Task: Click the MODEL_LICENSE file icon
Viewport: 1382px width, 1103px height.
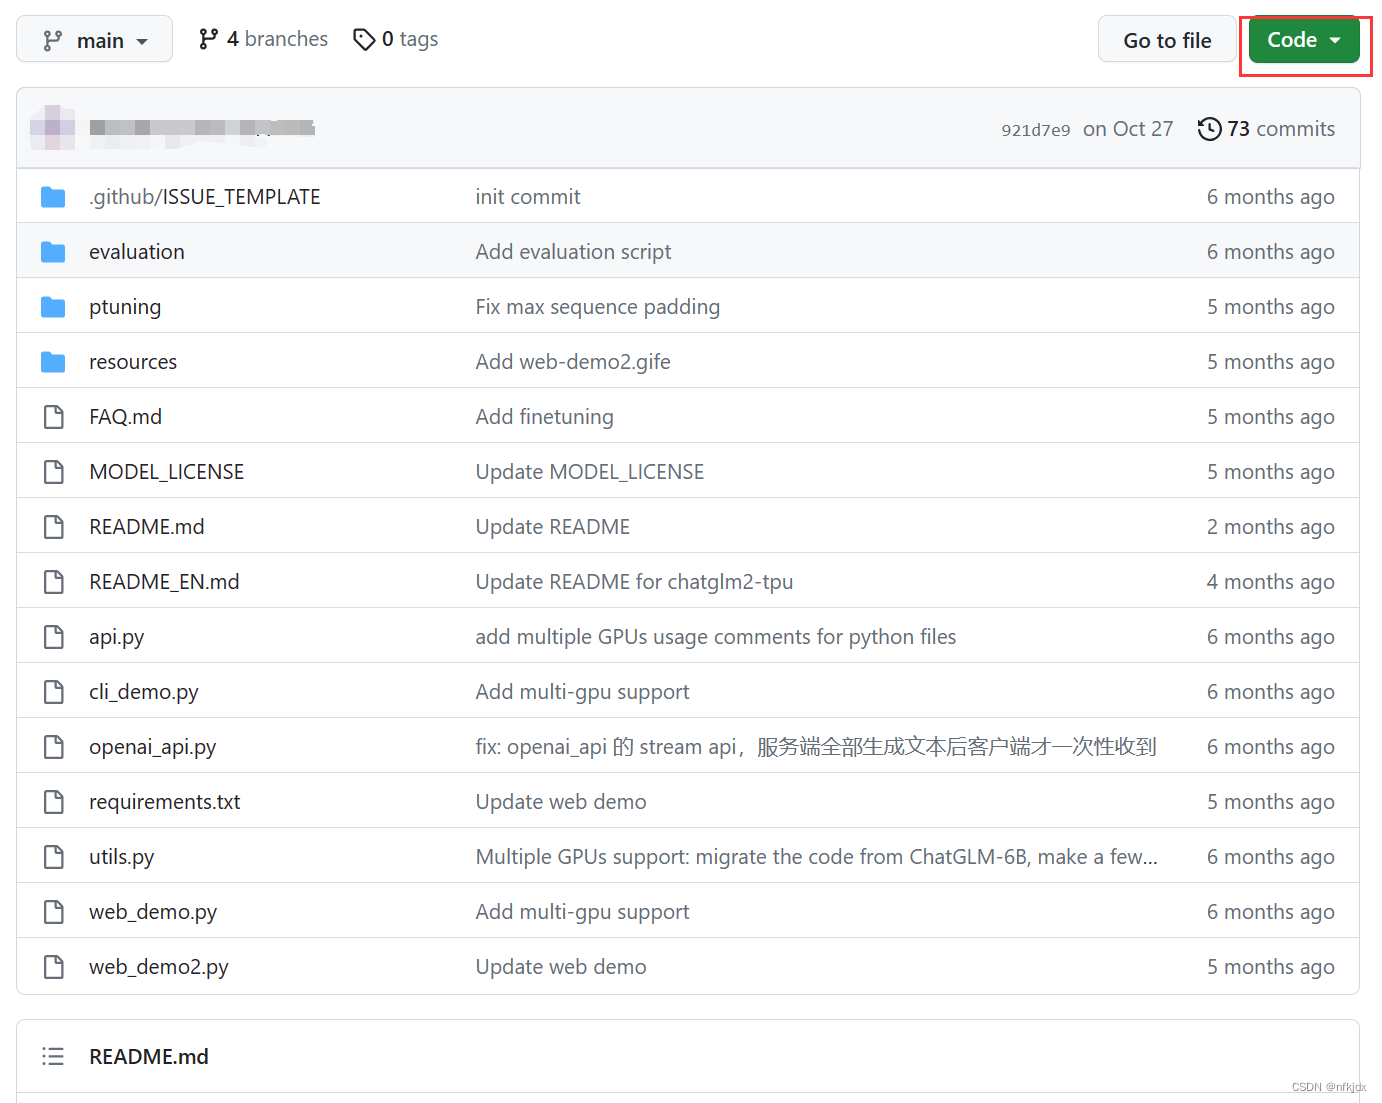Action: coord(53,472)
